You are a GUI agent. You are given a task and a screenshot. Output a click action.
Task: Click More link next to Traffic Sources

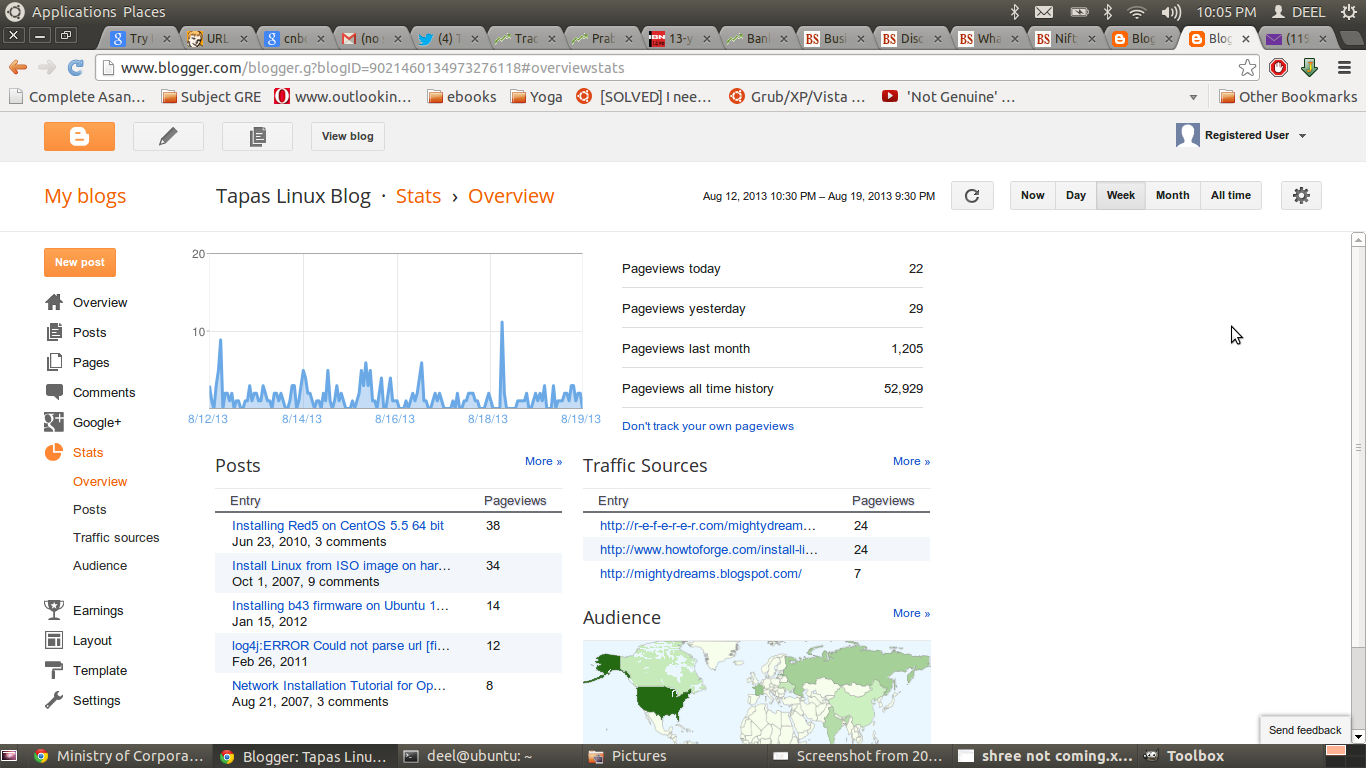coord(912,461)
